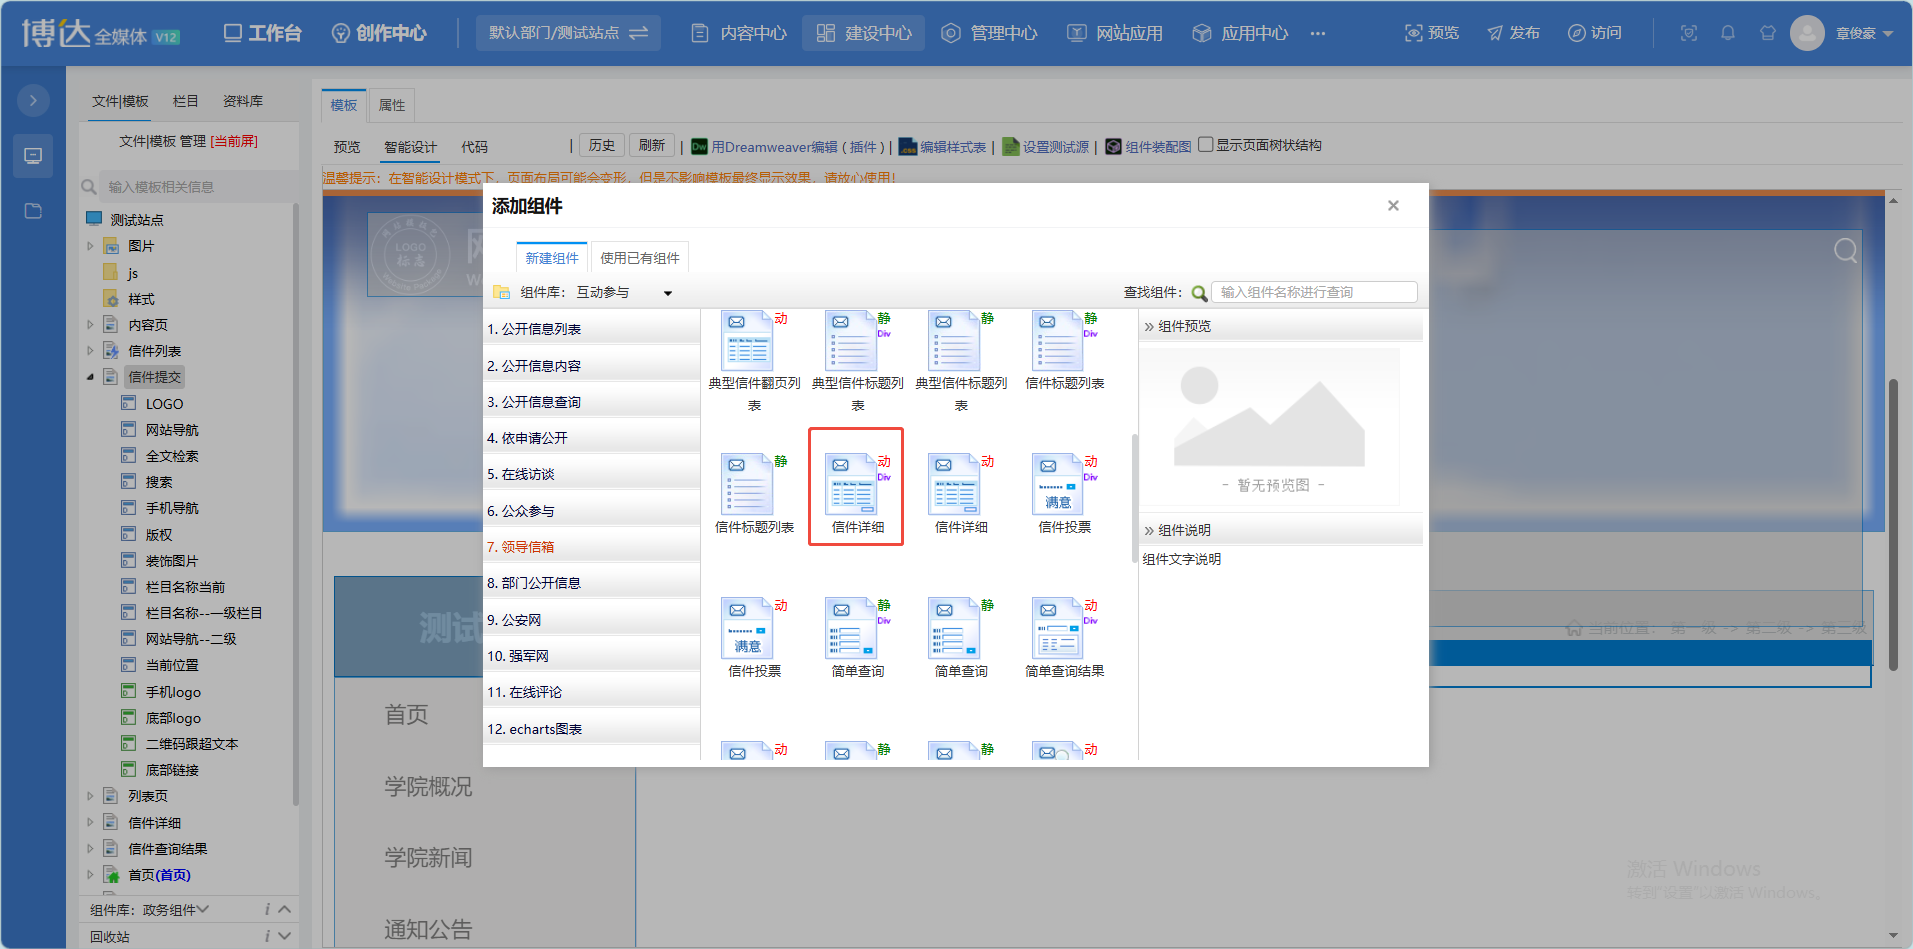Click the 历史 button
The width and height of the screenshot is (1913, 949).
[x=602, y=146]
